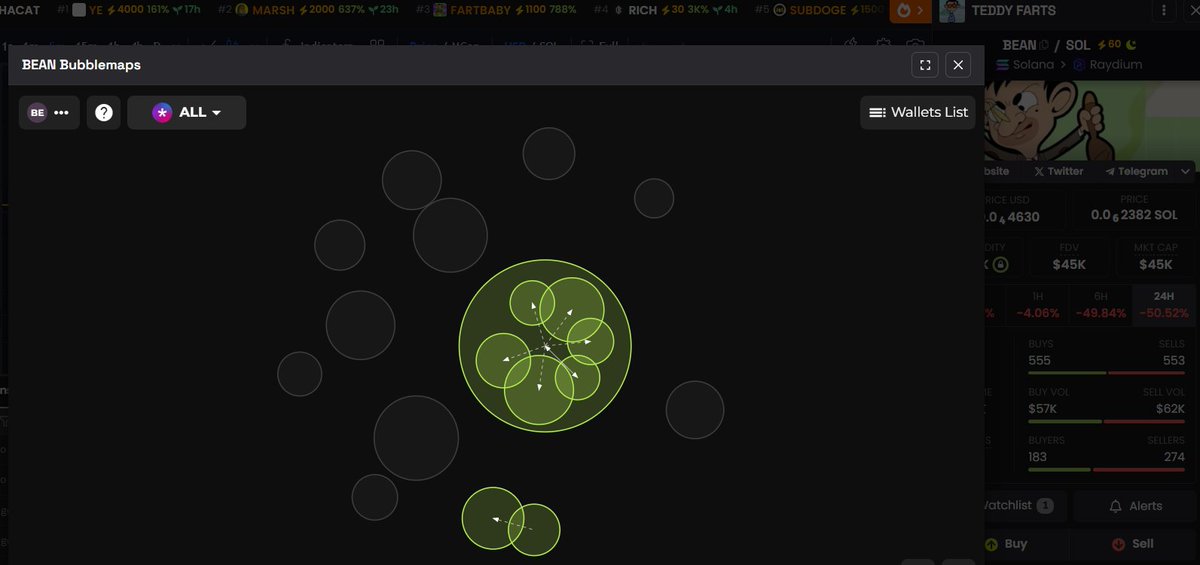
Task: Open the TEDDY FARTS token avatar
Action: coord(952,11)
